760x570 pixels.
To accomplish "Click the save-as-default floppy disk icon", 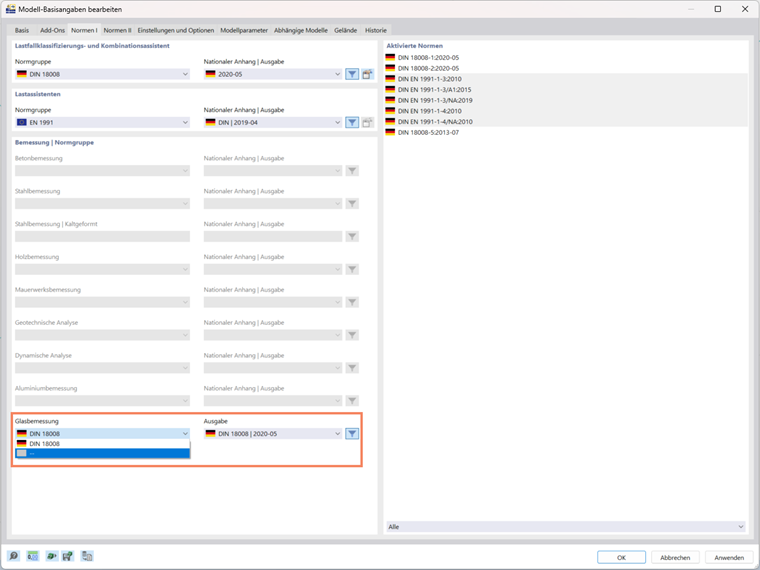I will pyautogui.click(x=68, y=556).
